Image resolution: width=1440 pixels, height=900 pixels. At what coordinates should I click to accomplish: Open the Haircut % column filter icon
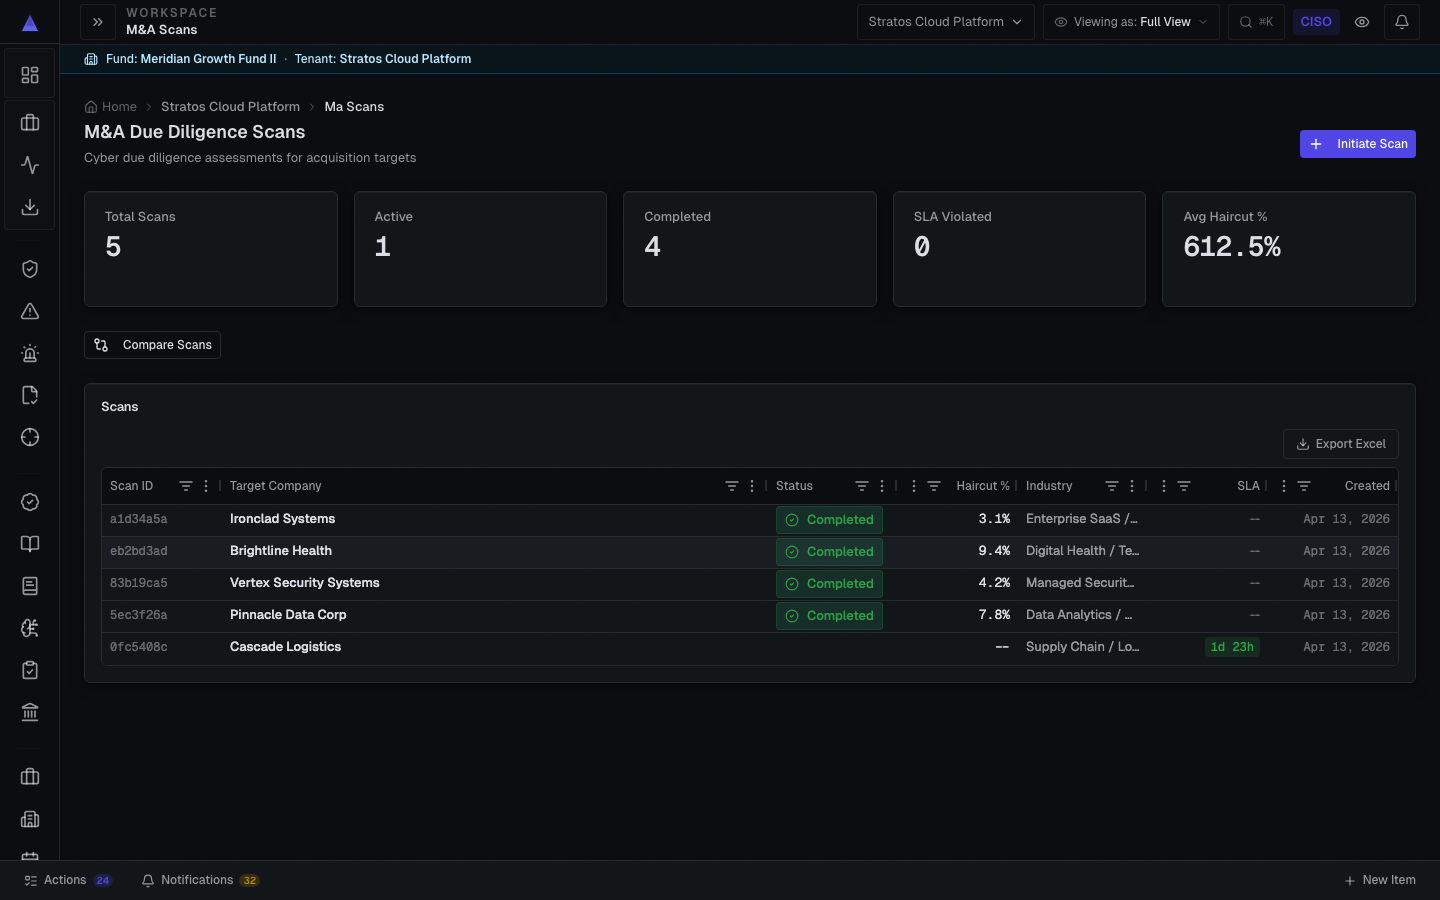coord(934,486)
